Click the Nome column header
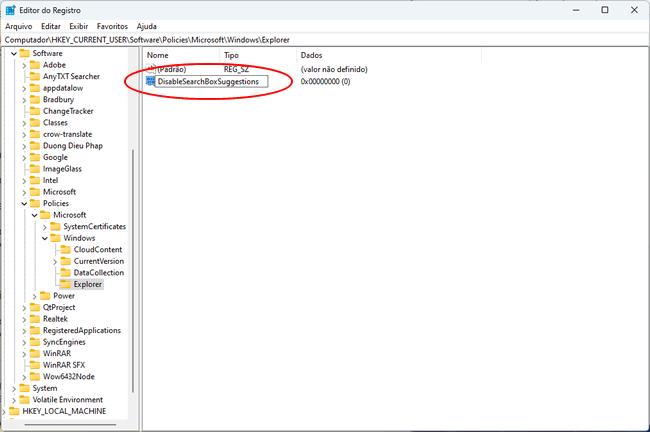Image resolution: width=650 pixels, height=432 pixels. pyautogui.click(x=159, y=55)
